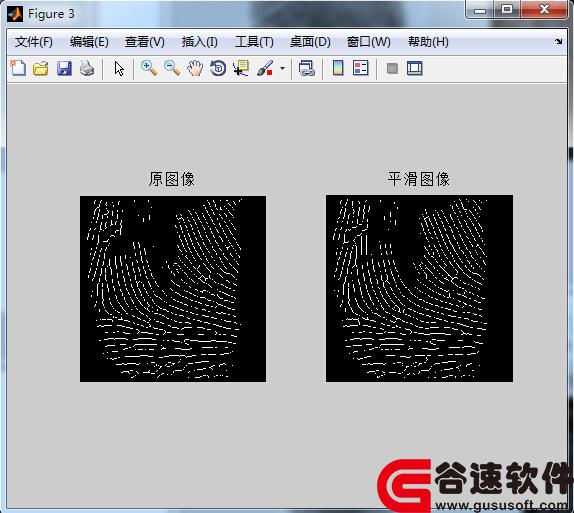Select the Pan hand tool
Image resolution: width=574 pixels, height=513 pixels.
[195, 68]
